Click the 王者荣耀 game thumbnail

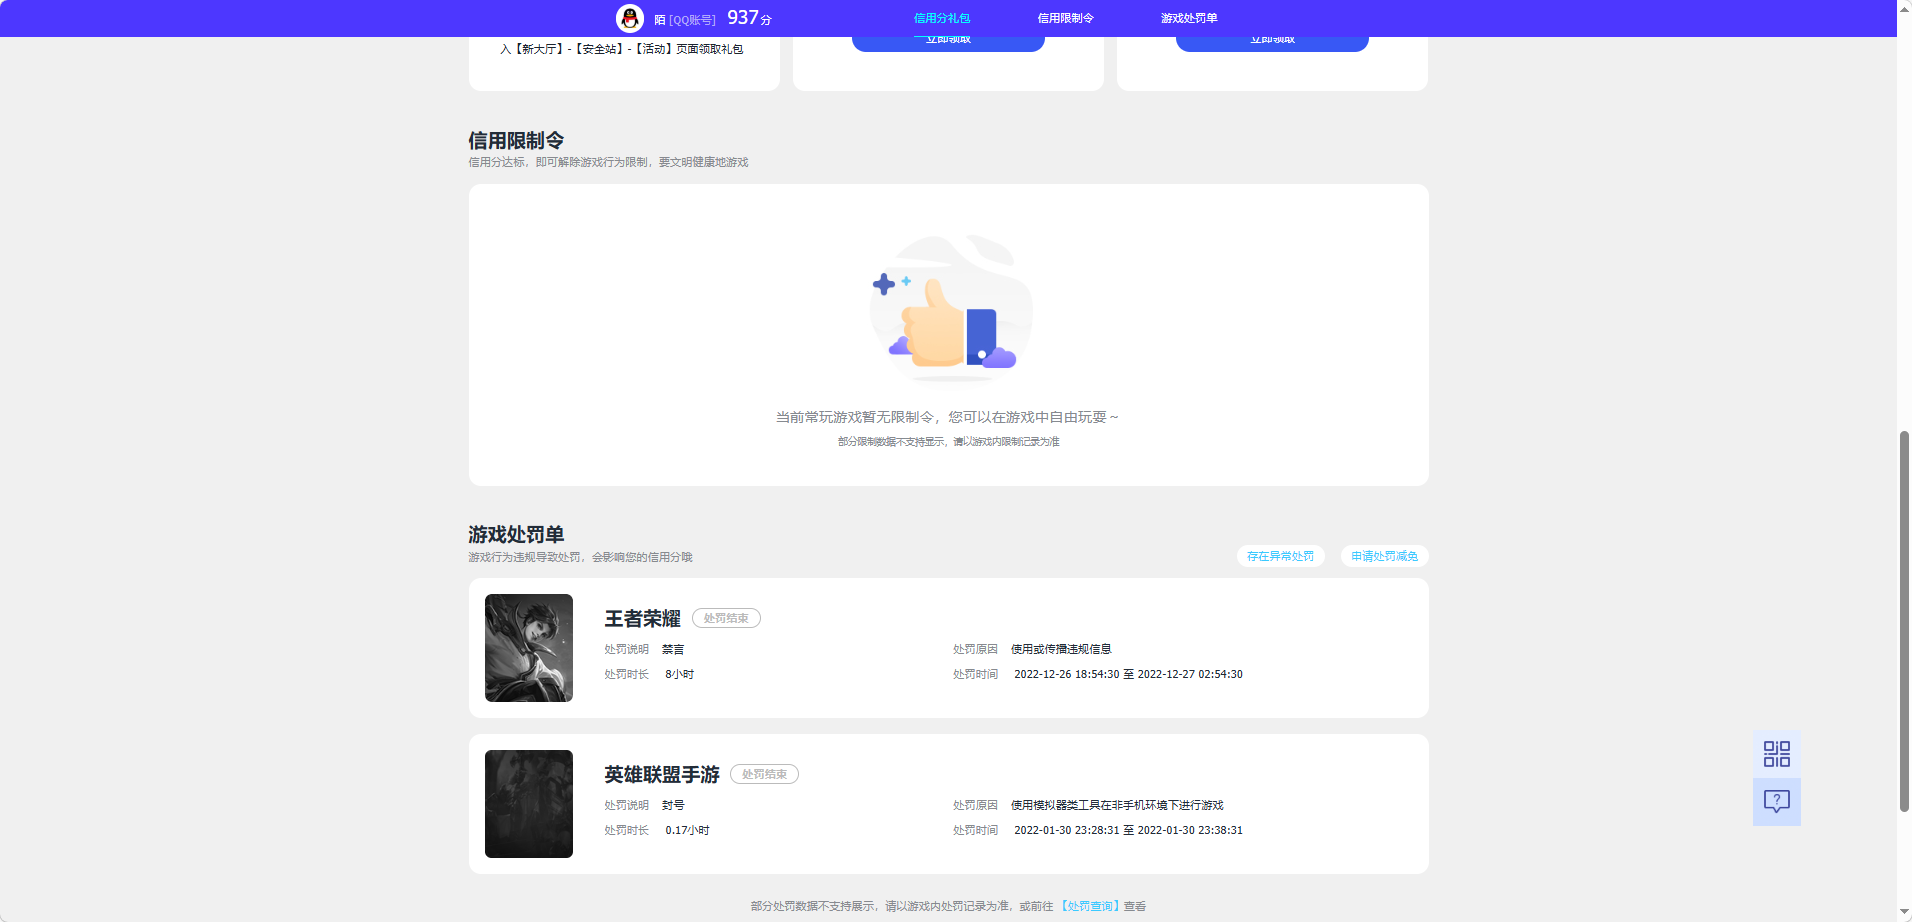(x=528, y=648)
